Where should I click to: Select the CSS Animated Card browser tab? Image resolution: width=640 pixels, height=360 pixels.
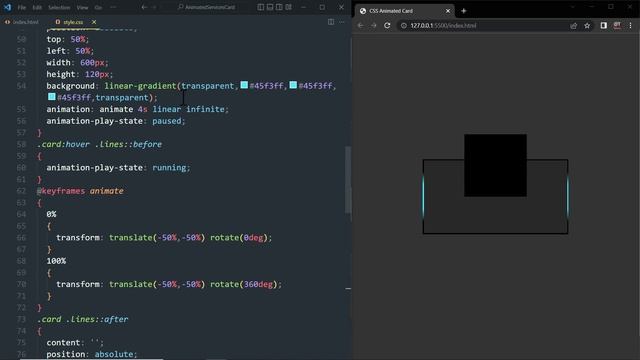404,11
